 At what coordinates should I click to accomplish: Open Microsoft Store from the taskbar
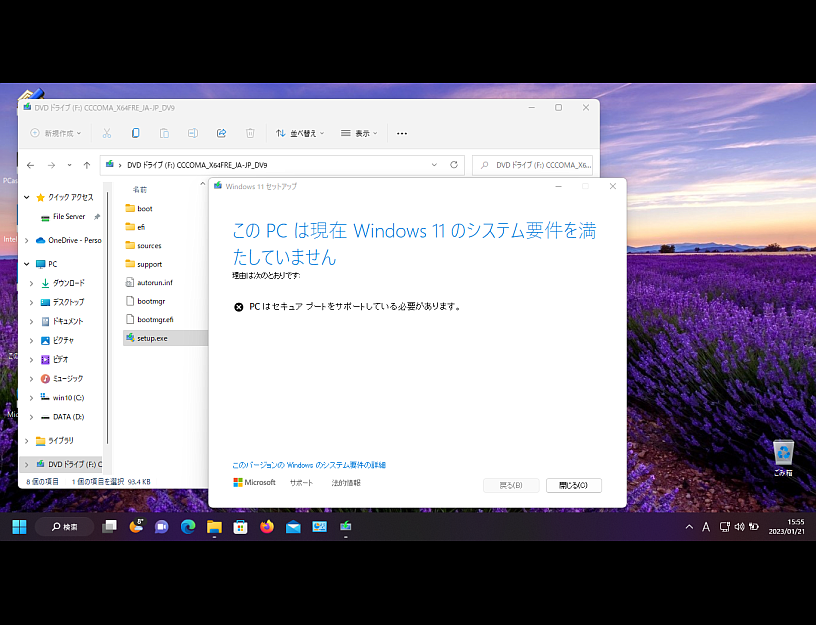tap(240, 527)
